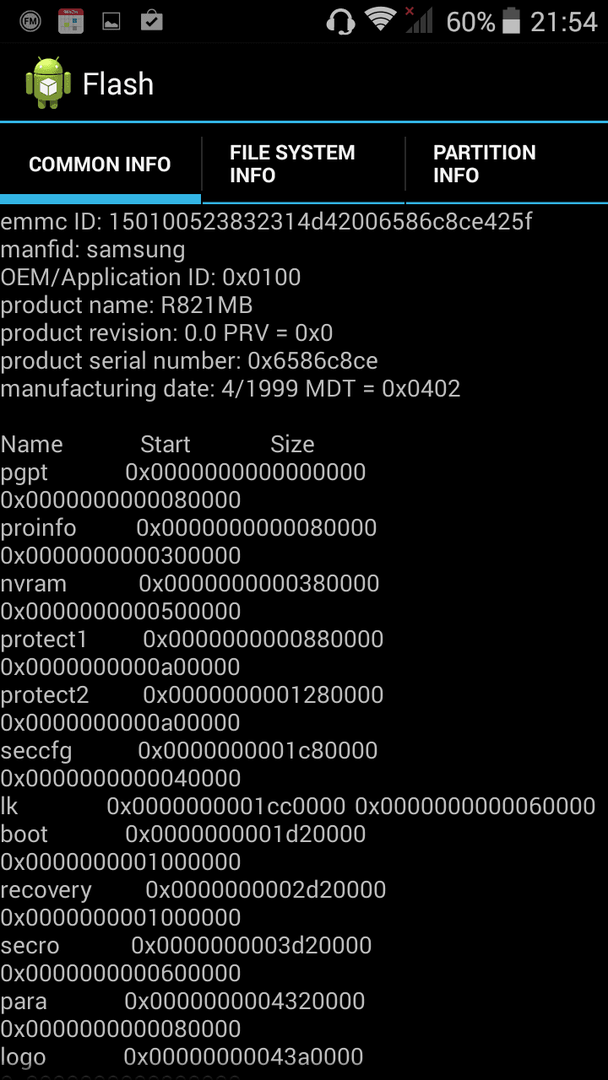This screenshot has height=1080, width=608.
Task: Tap the boot partition entry
Action: click(x=182, y=848)
